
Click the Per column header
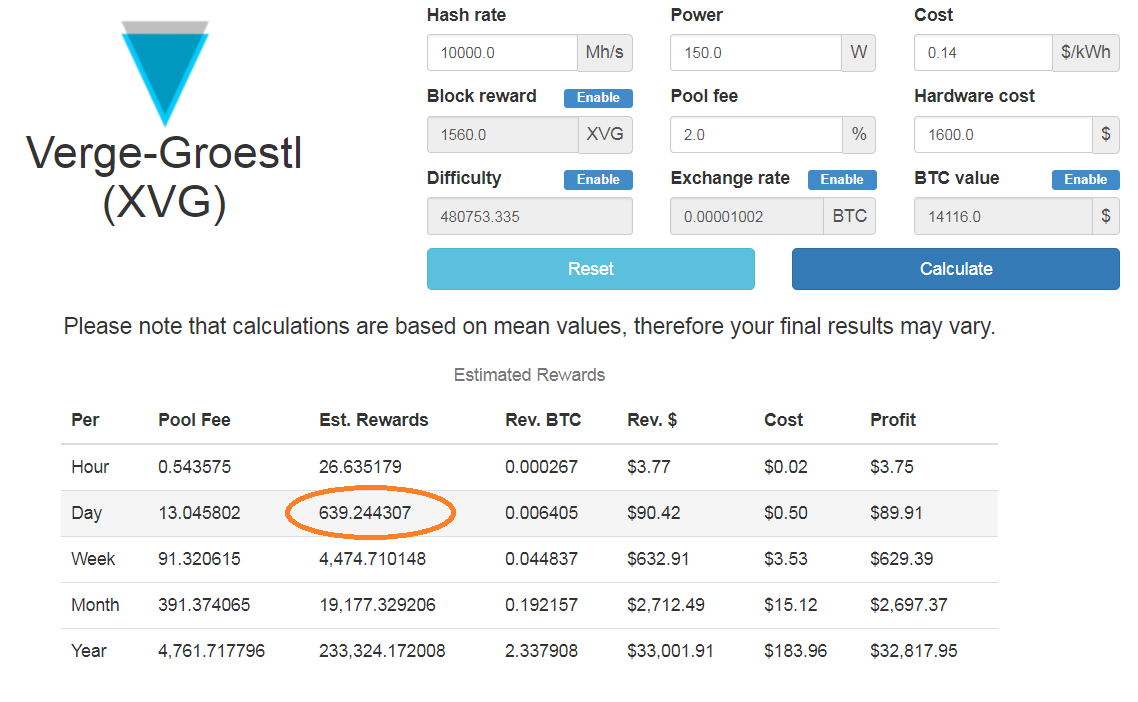click(85, 420)
